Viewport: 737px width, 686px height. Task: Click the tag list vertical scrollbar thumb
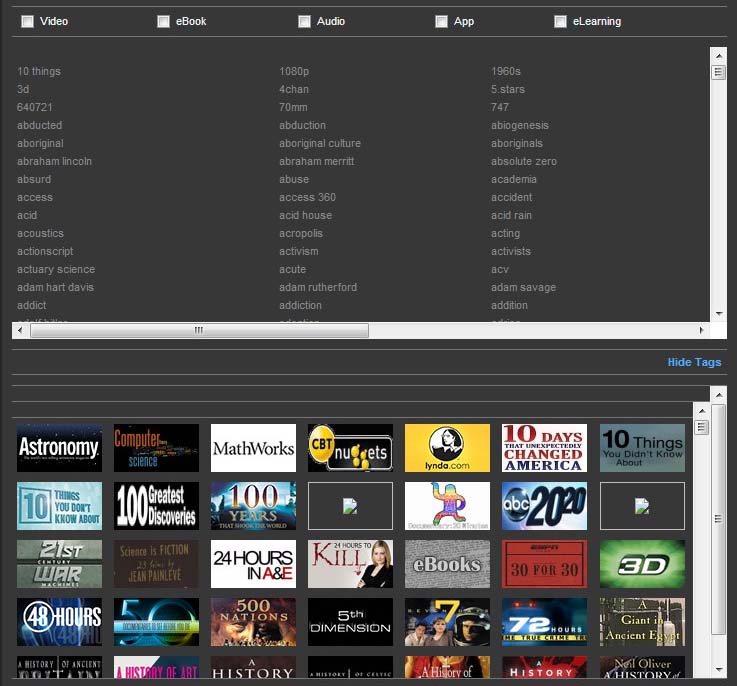[718, 72]
